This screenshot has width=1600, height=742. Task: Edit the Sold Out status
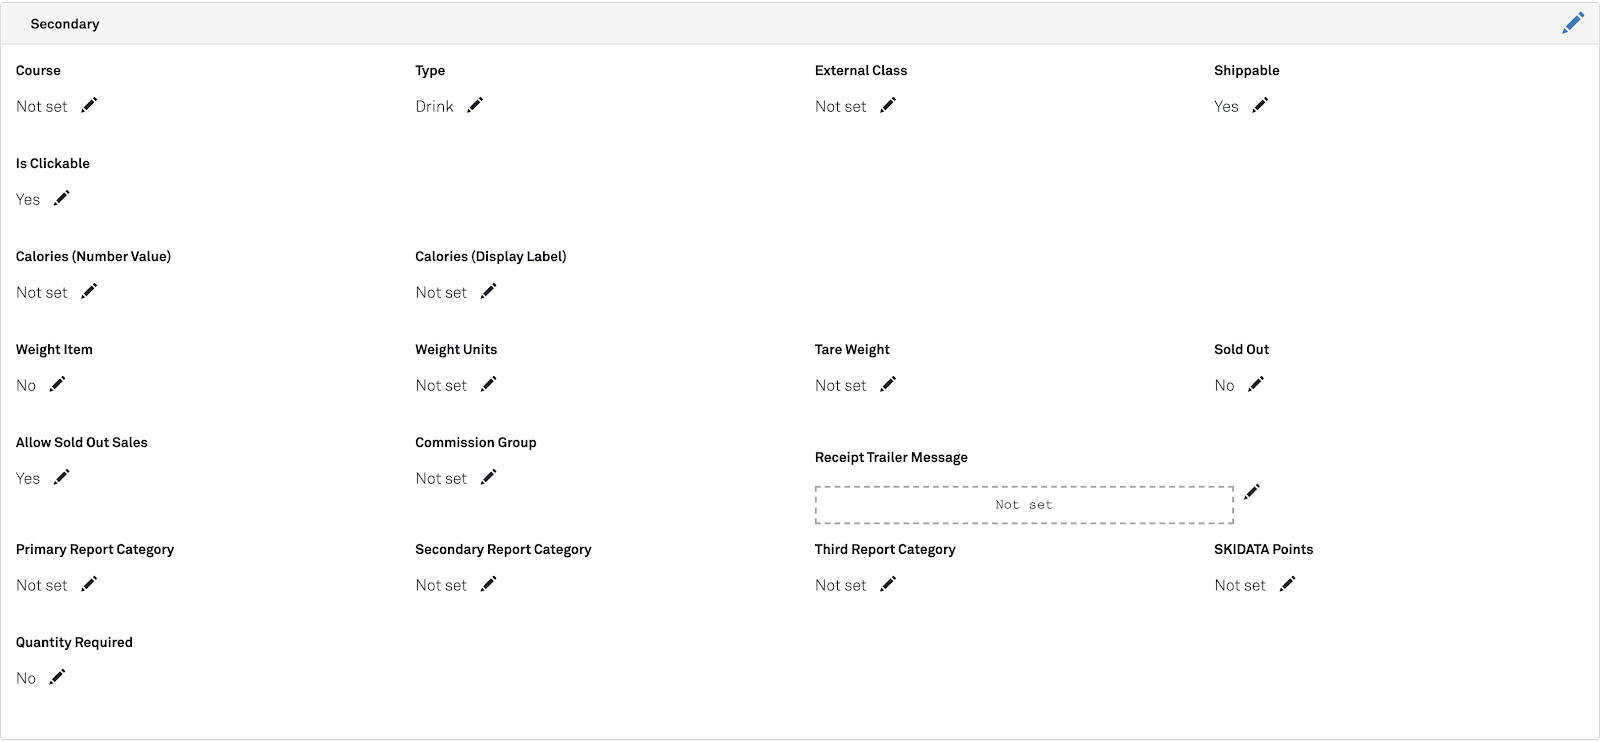pos(1256,384)
